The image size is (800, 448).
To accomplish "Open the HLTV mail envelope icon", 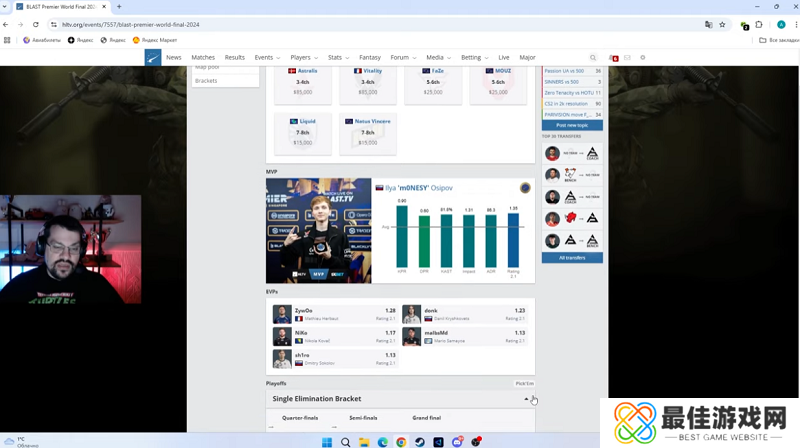I will pyautogui.click(x=627, y=58).
